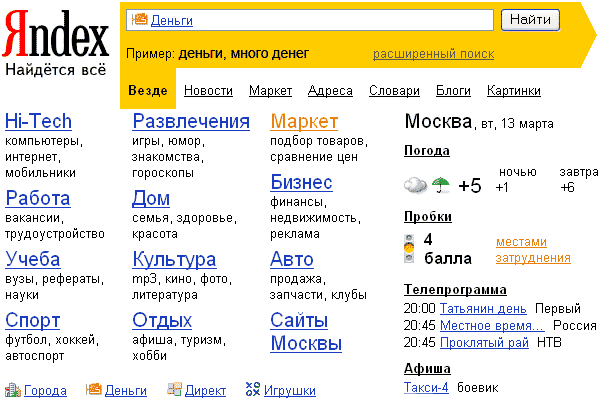Screen dimensions: 600x400
Task: Click the Yandex logo
Action: coord(56,34)
